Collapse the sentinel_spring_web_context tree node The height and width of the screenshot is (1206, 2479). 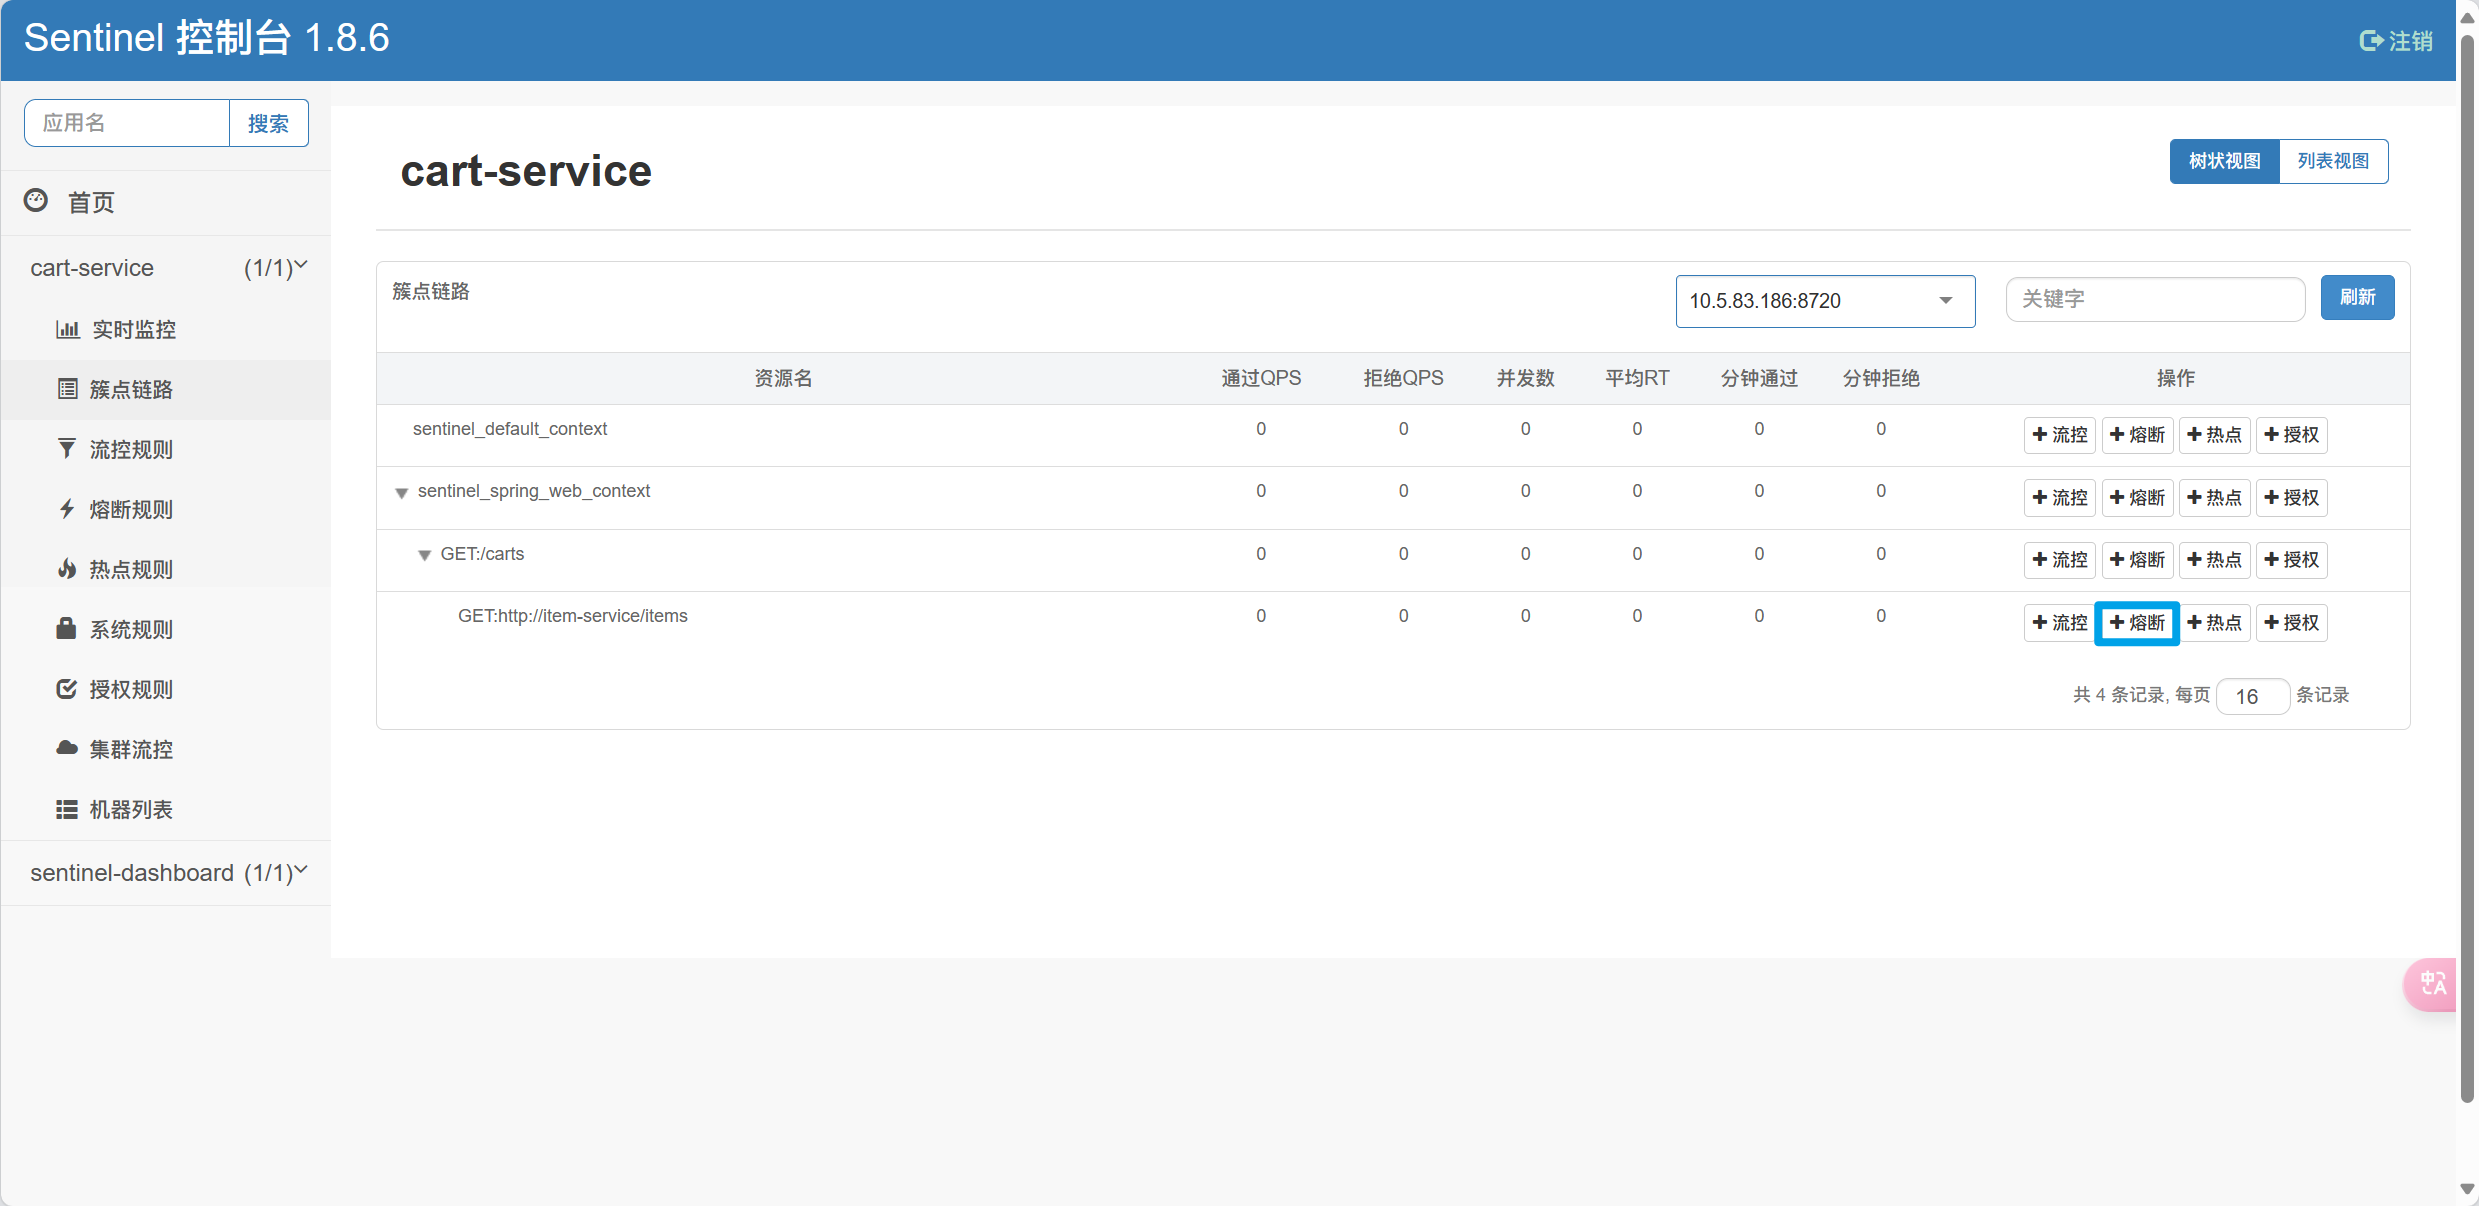tap(401, 493)
